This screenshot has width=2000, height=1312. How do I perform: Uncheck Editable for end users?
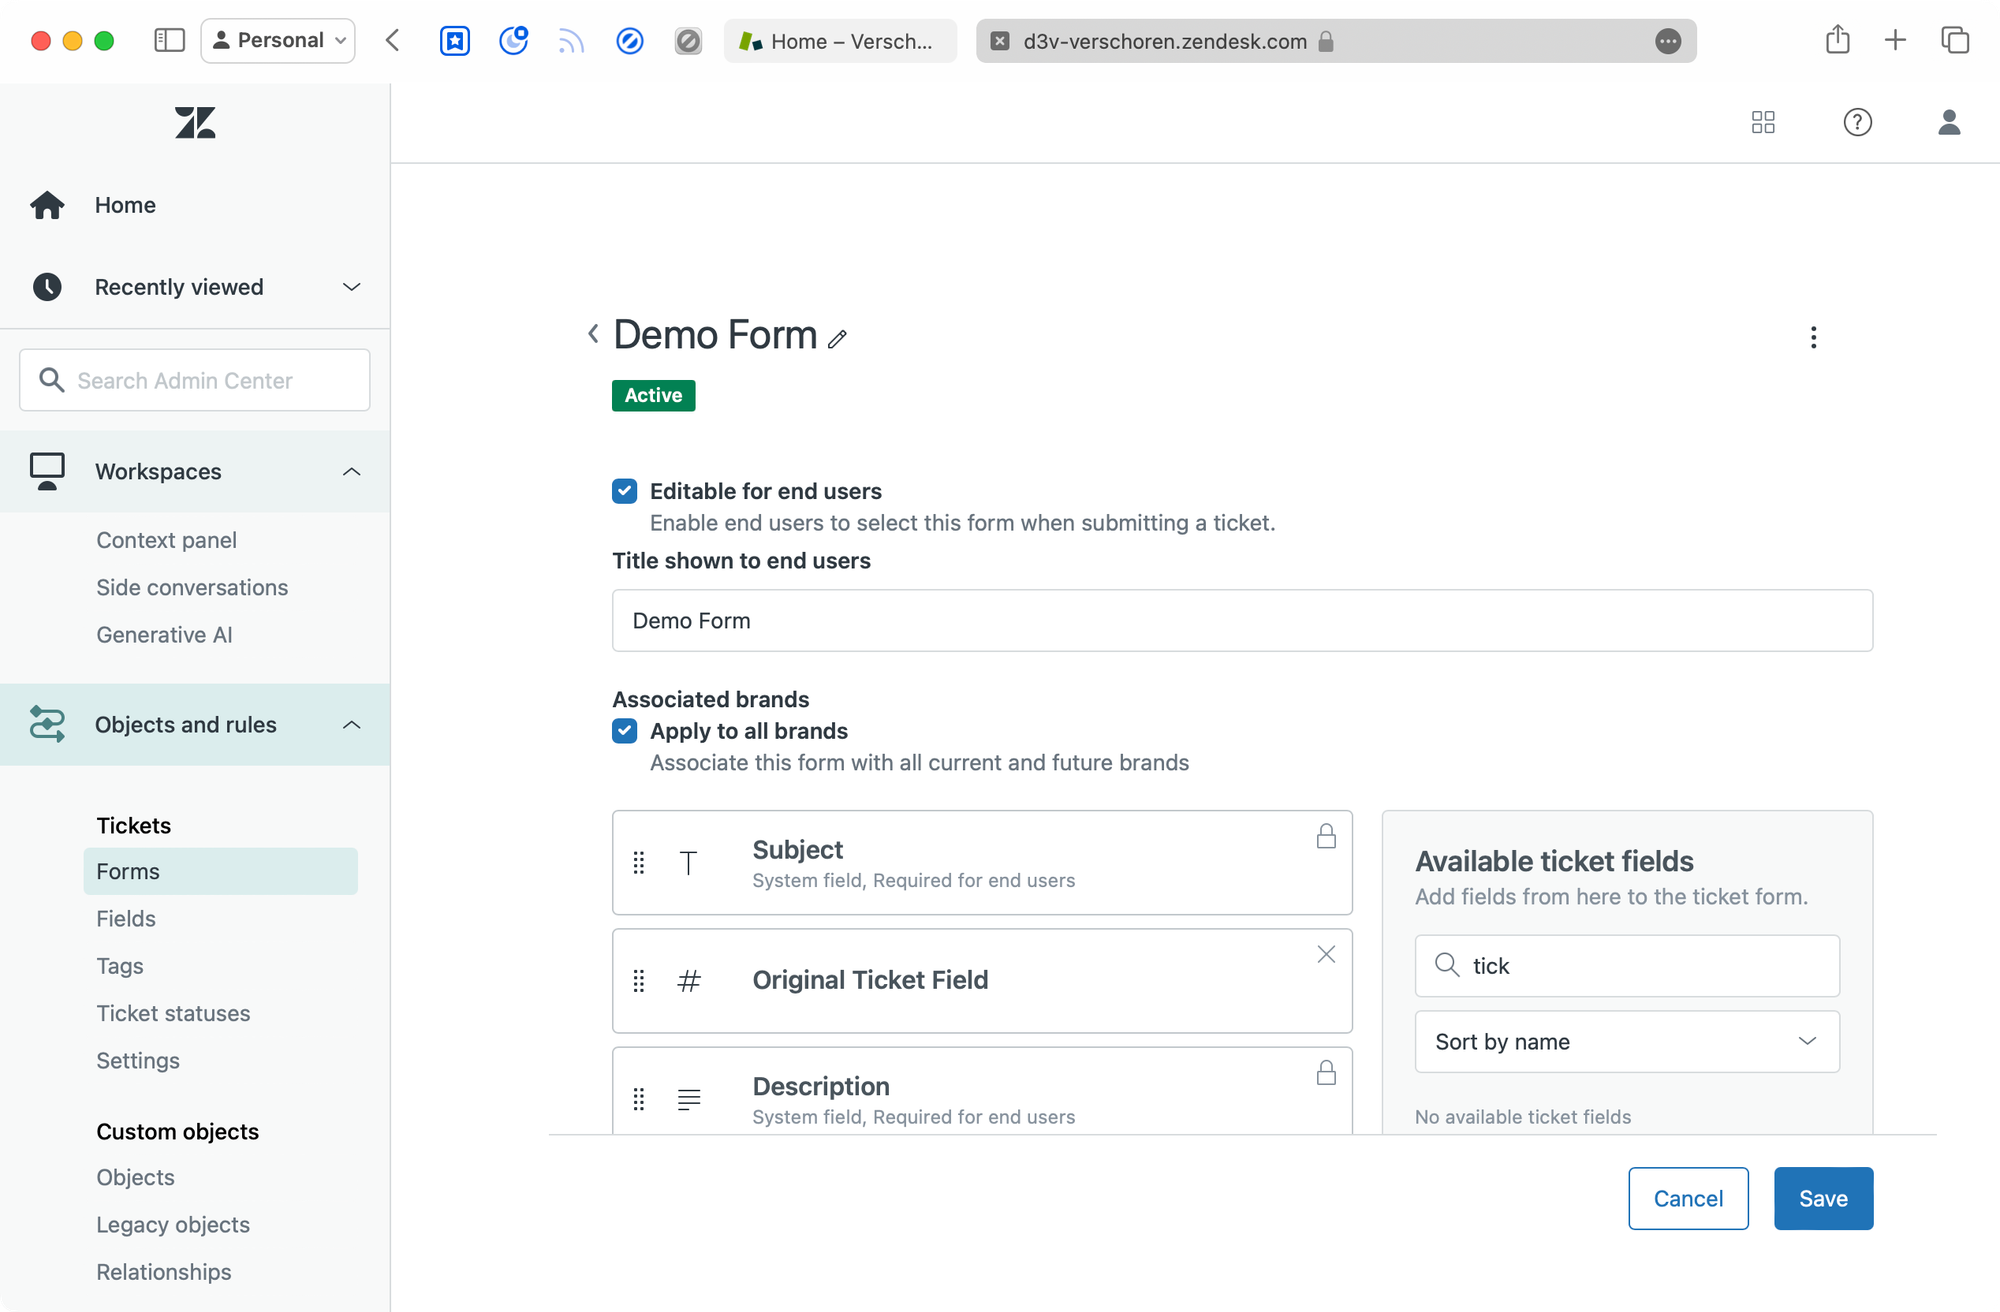coord(625,491)
